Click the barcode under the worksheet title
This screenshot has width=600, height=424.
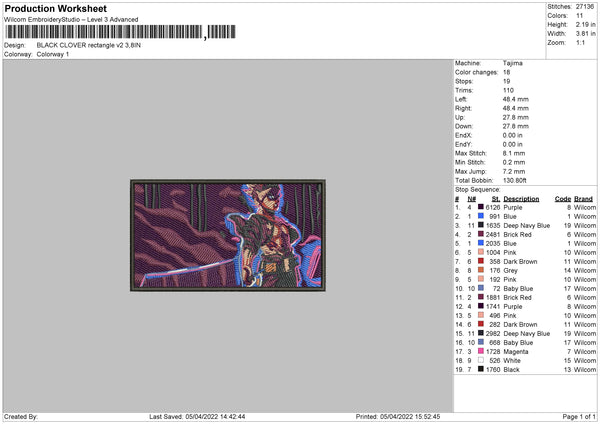(120, 32)
